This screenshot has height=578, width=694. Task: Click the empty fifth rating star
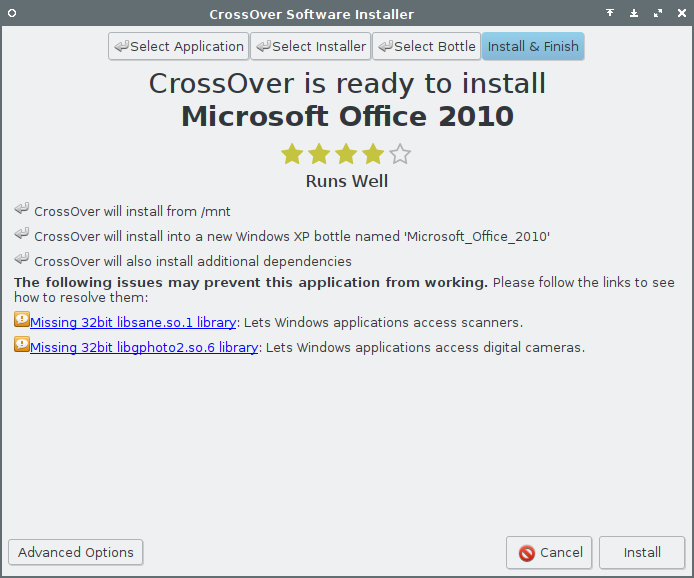[400, 154]
